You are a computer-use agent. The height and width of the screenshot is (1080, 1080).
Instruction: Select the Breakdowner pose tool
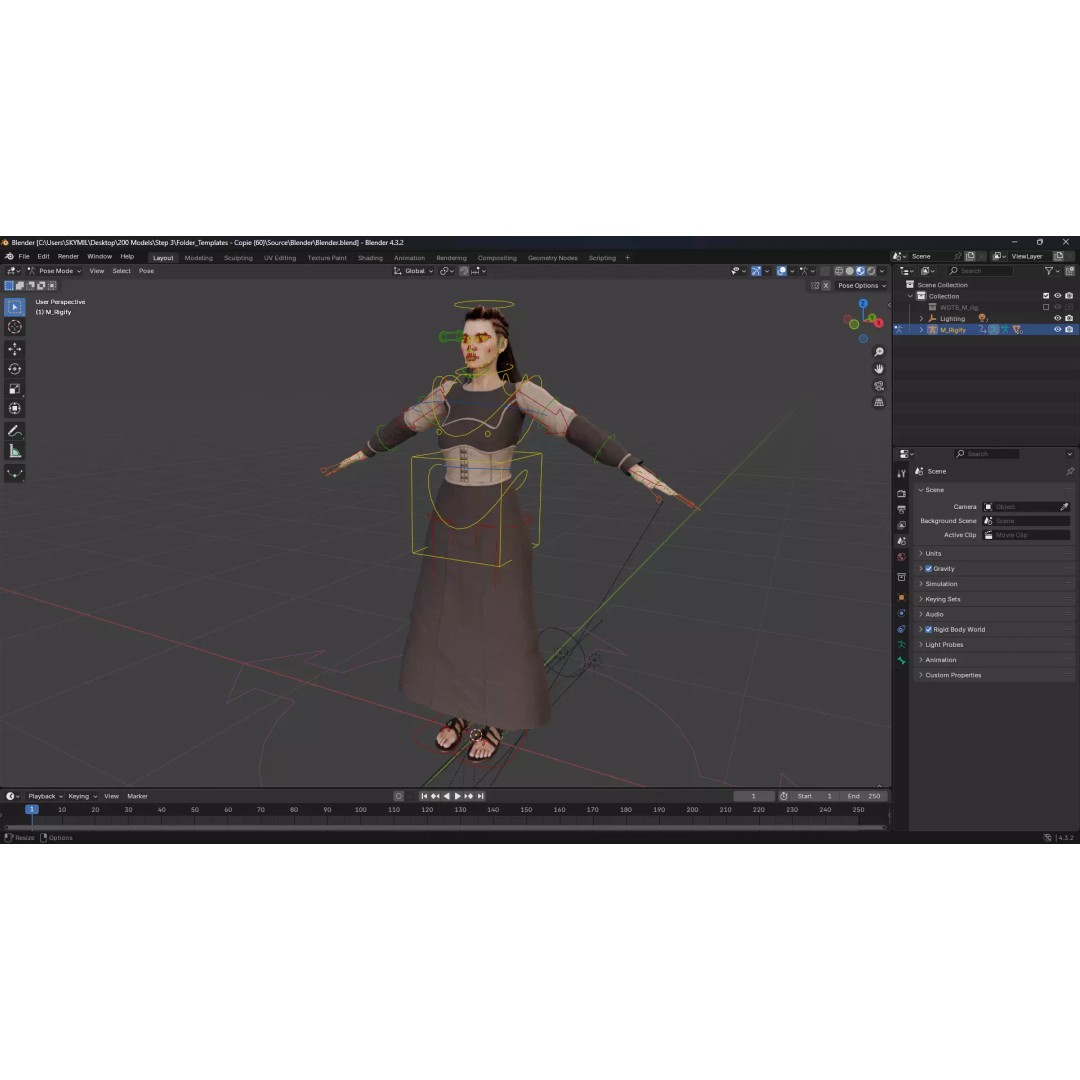pos(14,474)
